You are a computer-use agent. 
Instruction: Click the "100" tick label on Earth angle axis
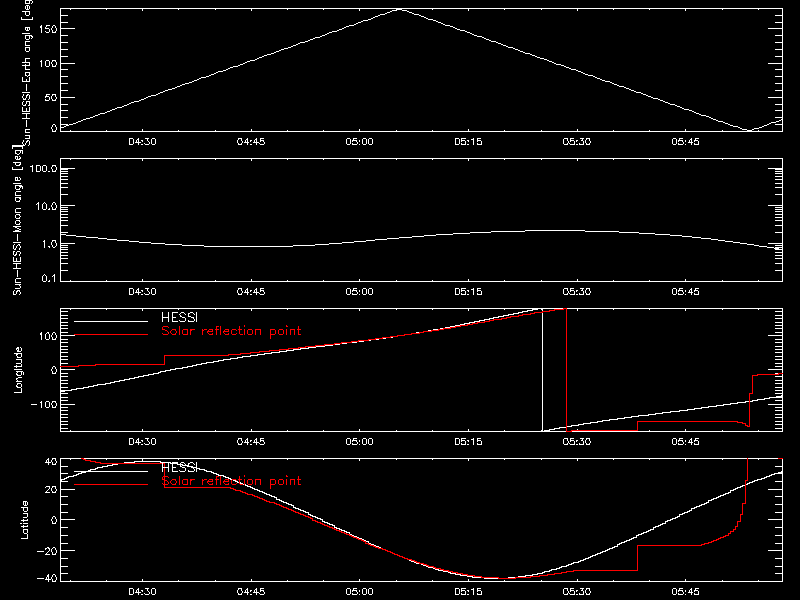click(x=48, y=63)
